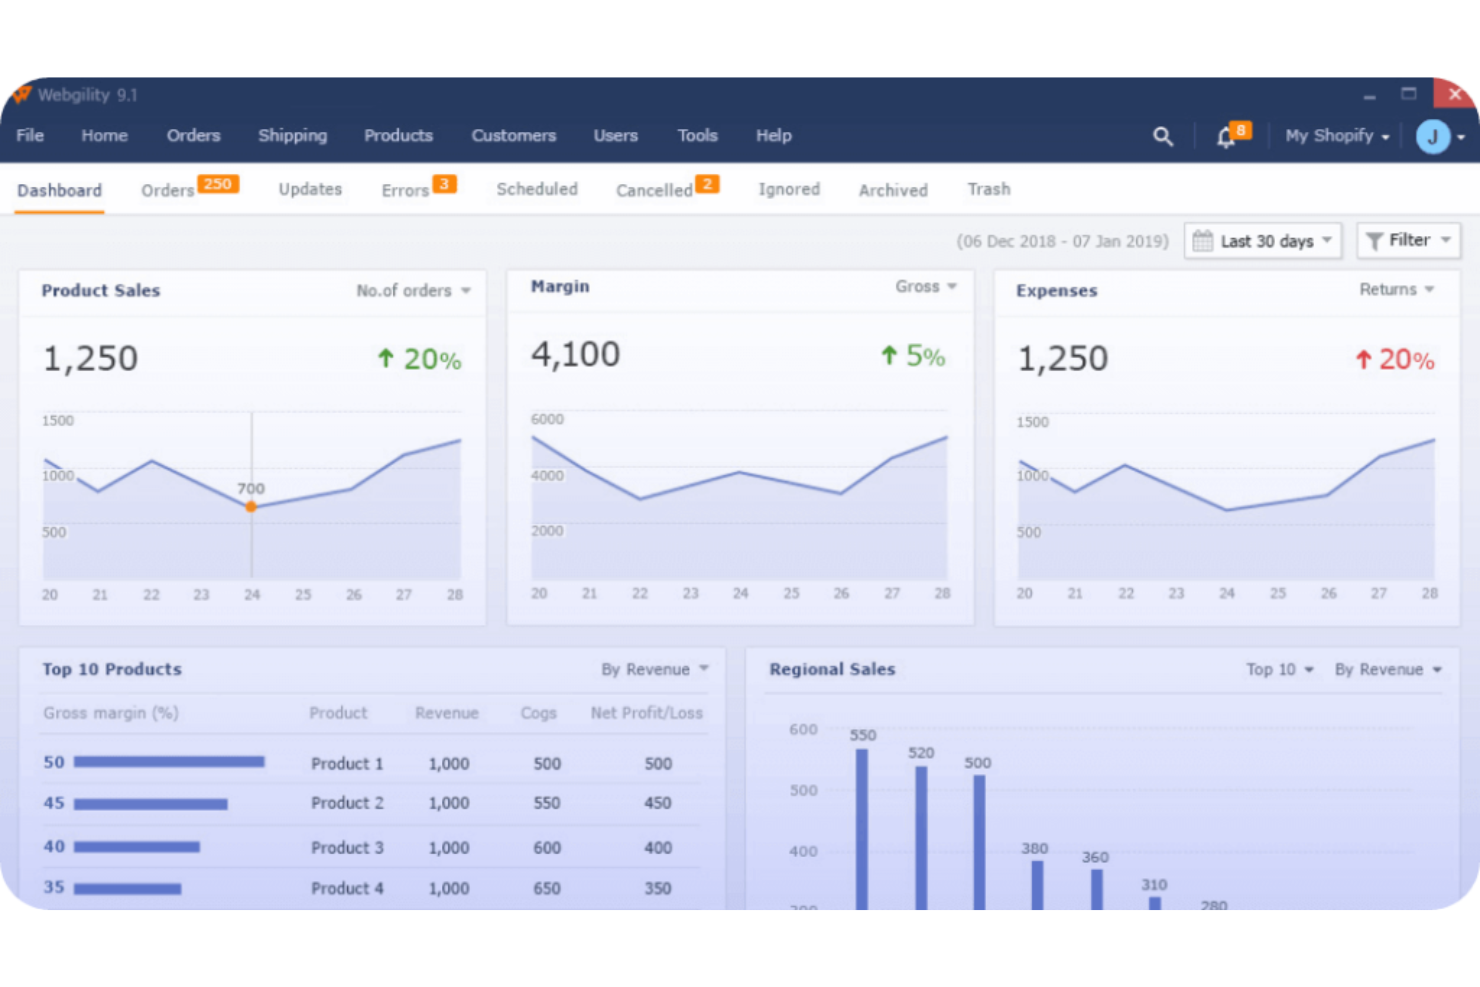Click the Product Sales card title

click(101, 291)
